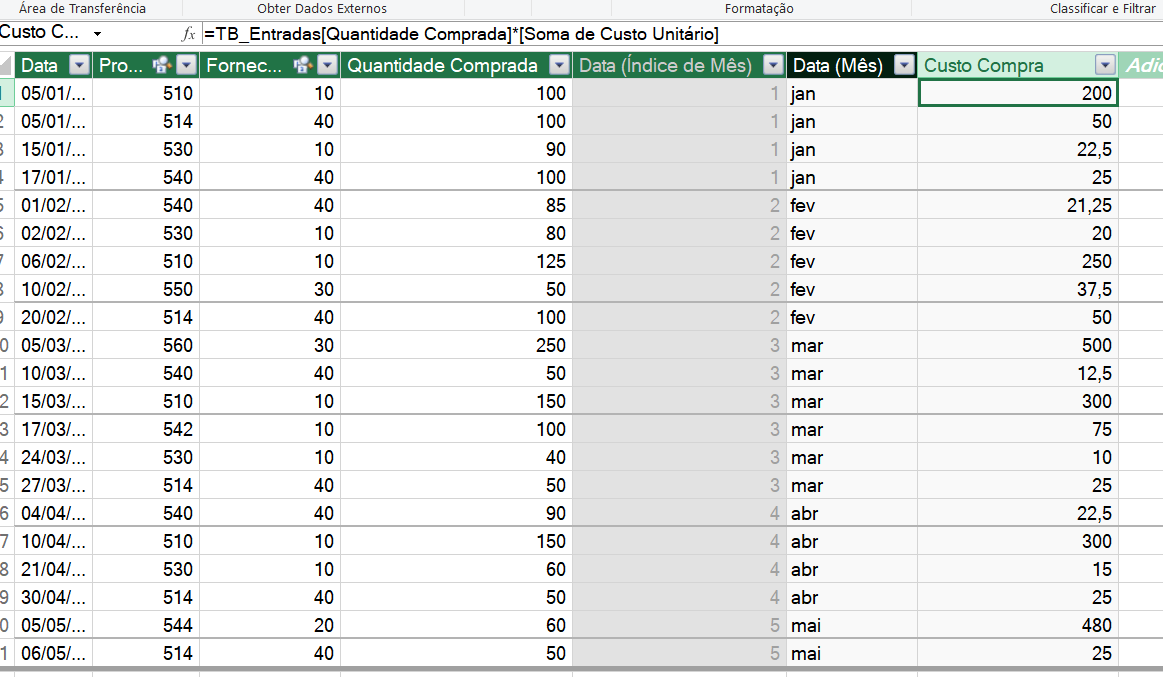This screenshot has height=677, width=1163.
Task: Click the date cell 06/05/...
Action: coord(53,653)
